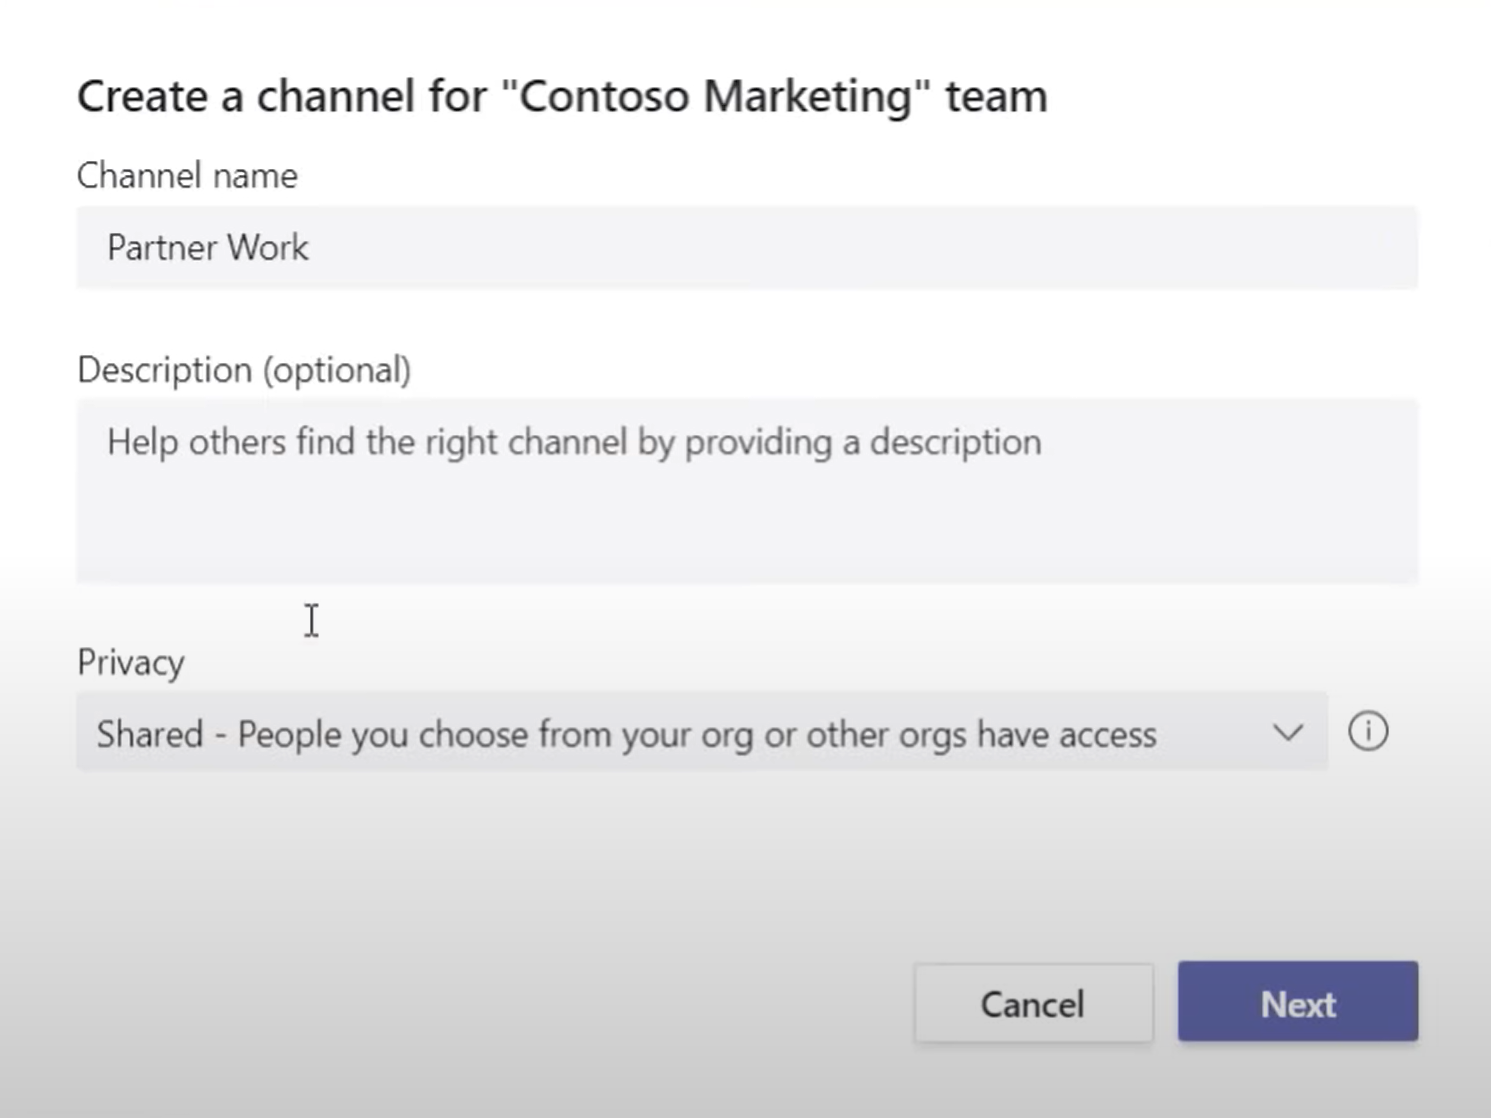1491x1118 pixels.
Task: Click Next to proceed with channel creation
Action: coord(1297,1003)
